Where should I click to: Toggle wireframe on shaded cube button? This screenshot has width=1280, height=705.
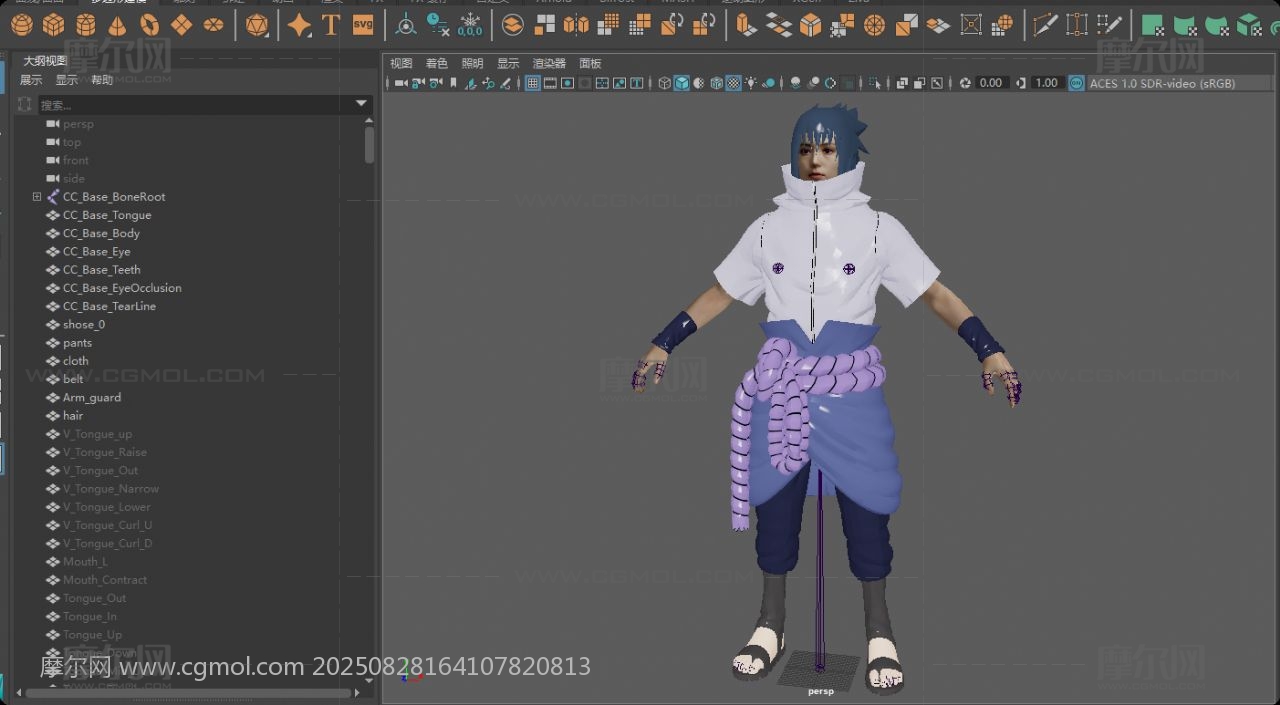tap(716, 83)
